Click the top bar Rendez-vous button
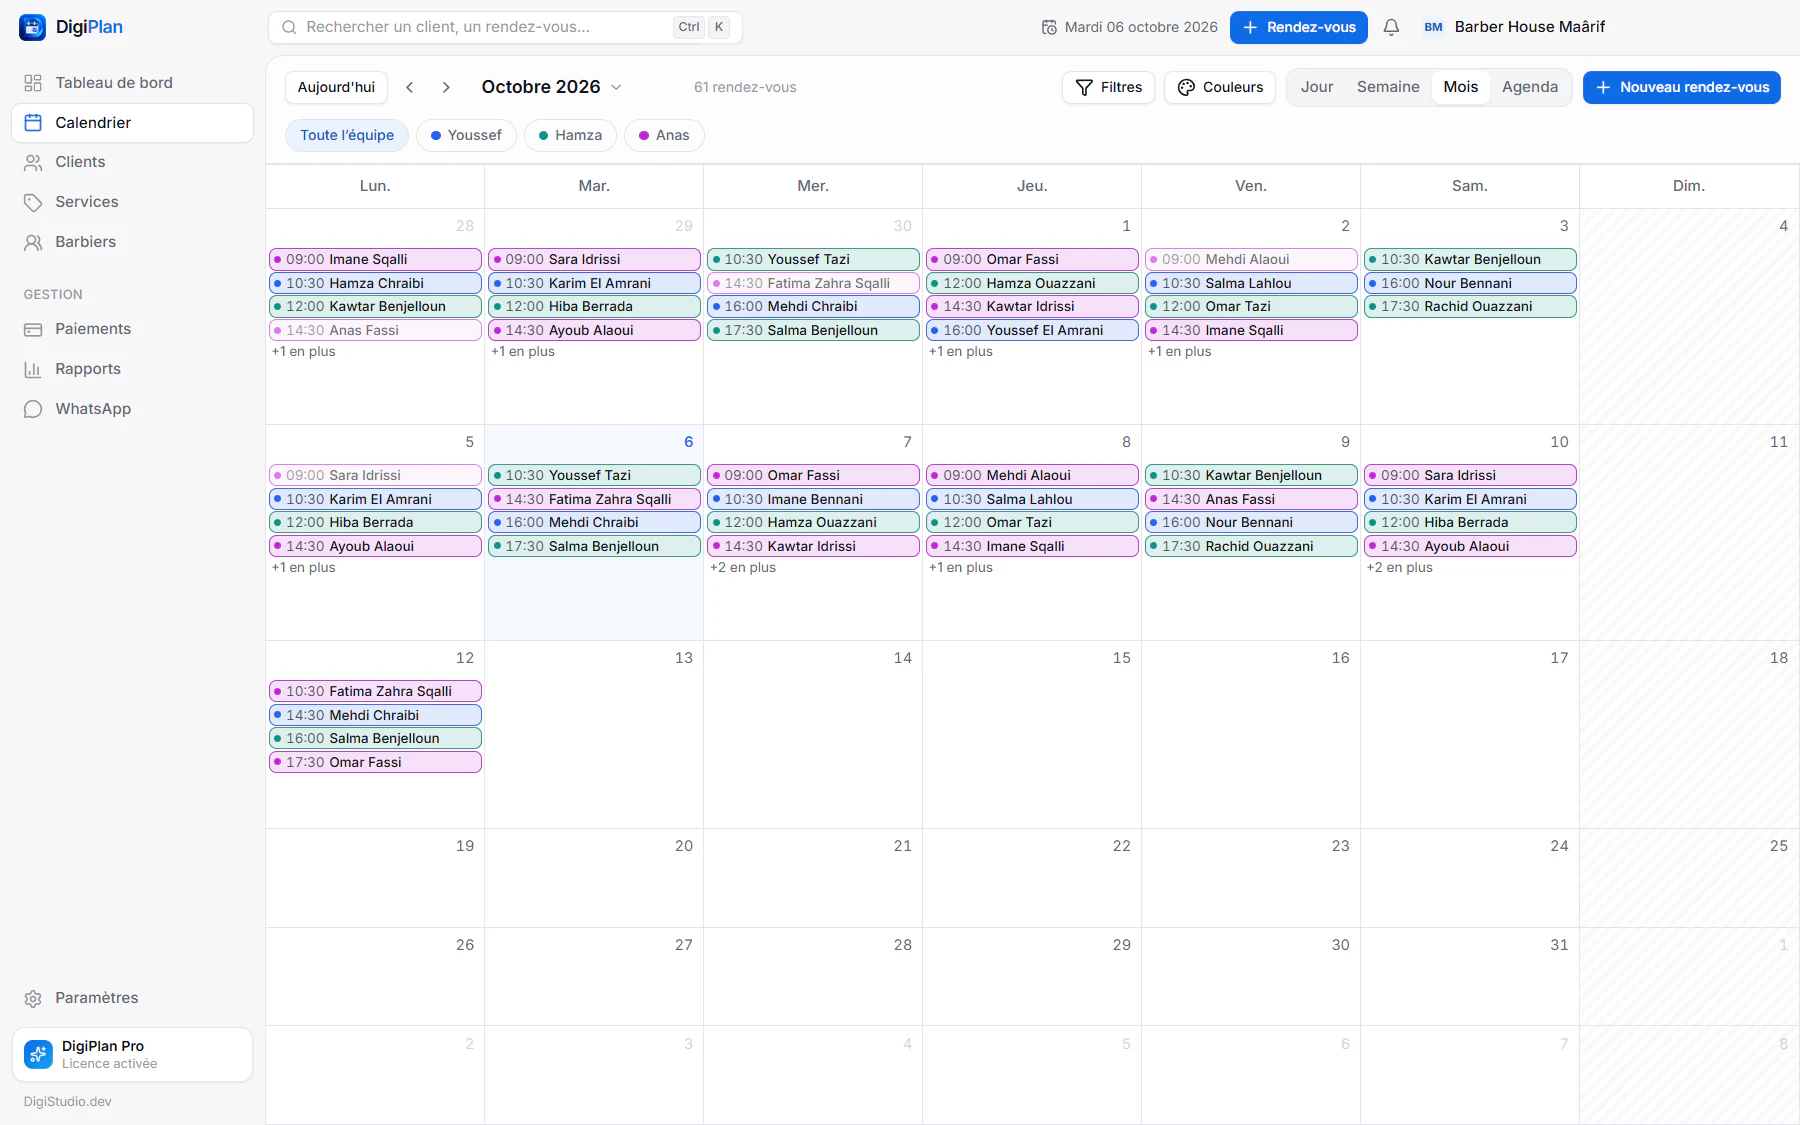 click(x=1299, y=27)
